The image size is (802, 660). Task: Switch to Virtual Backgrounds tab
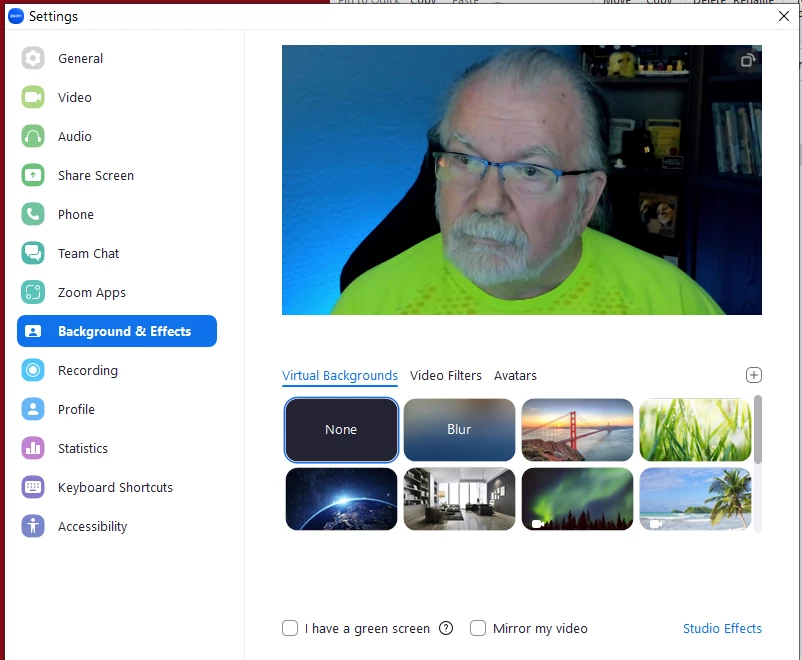[340, 376]
